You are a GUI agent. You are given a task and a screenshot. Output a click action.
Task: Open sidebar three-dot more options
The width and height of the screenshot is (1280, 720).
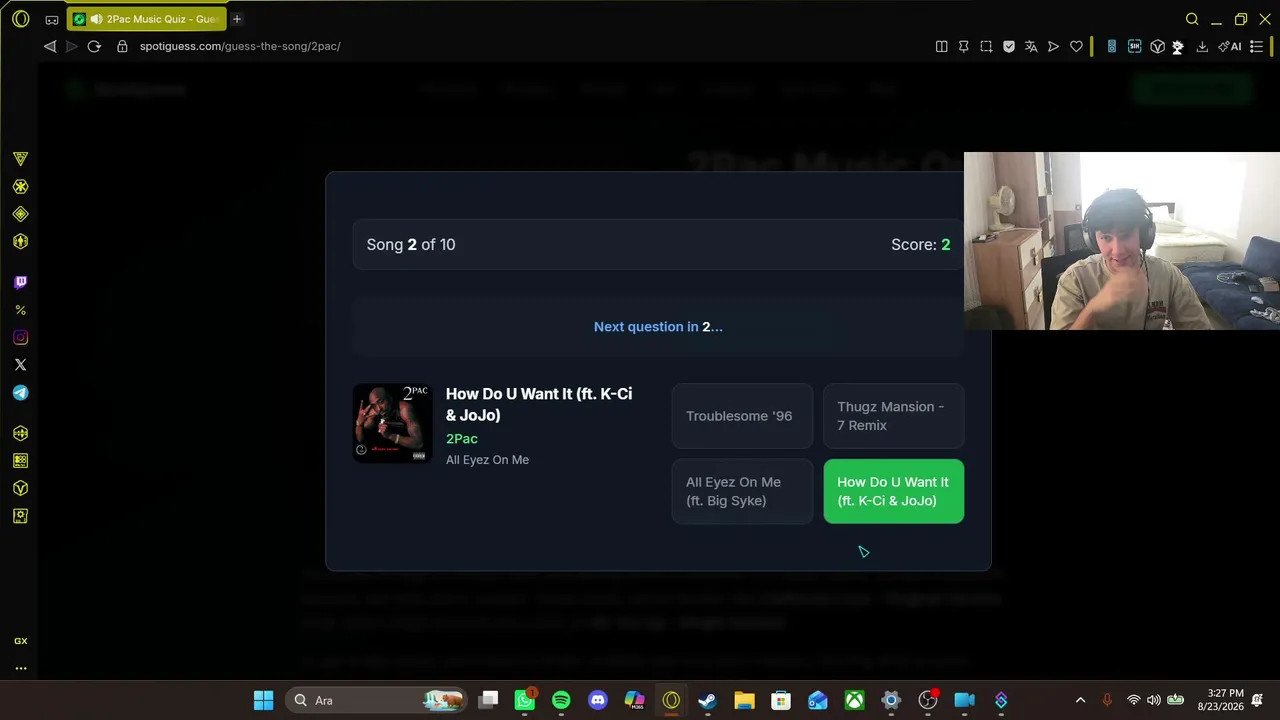[x=20, y=668]
